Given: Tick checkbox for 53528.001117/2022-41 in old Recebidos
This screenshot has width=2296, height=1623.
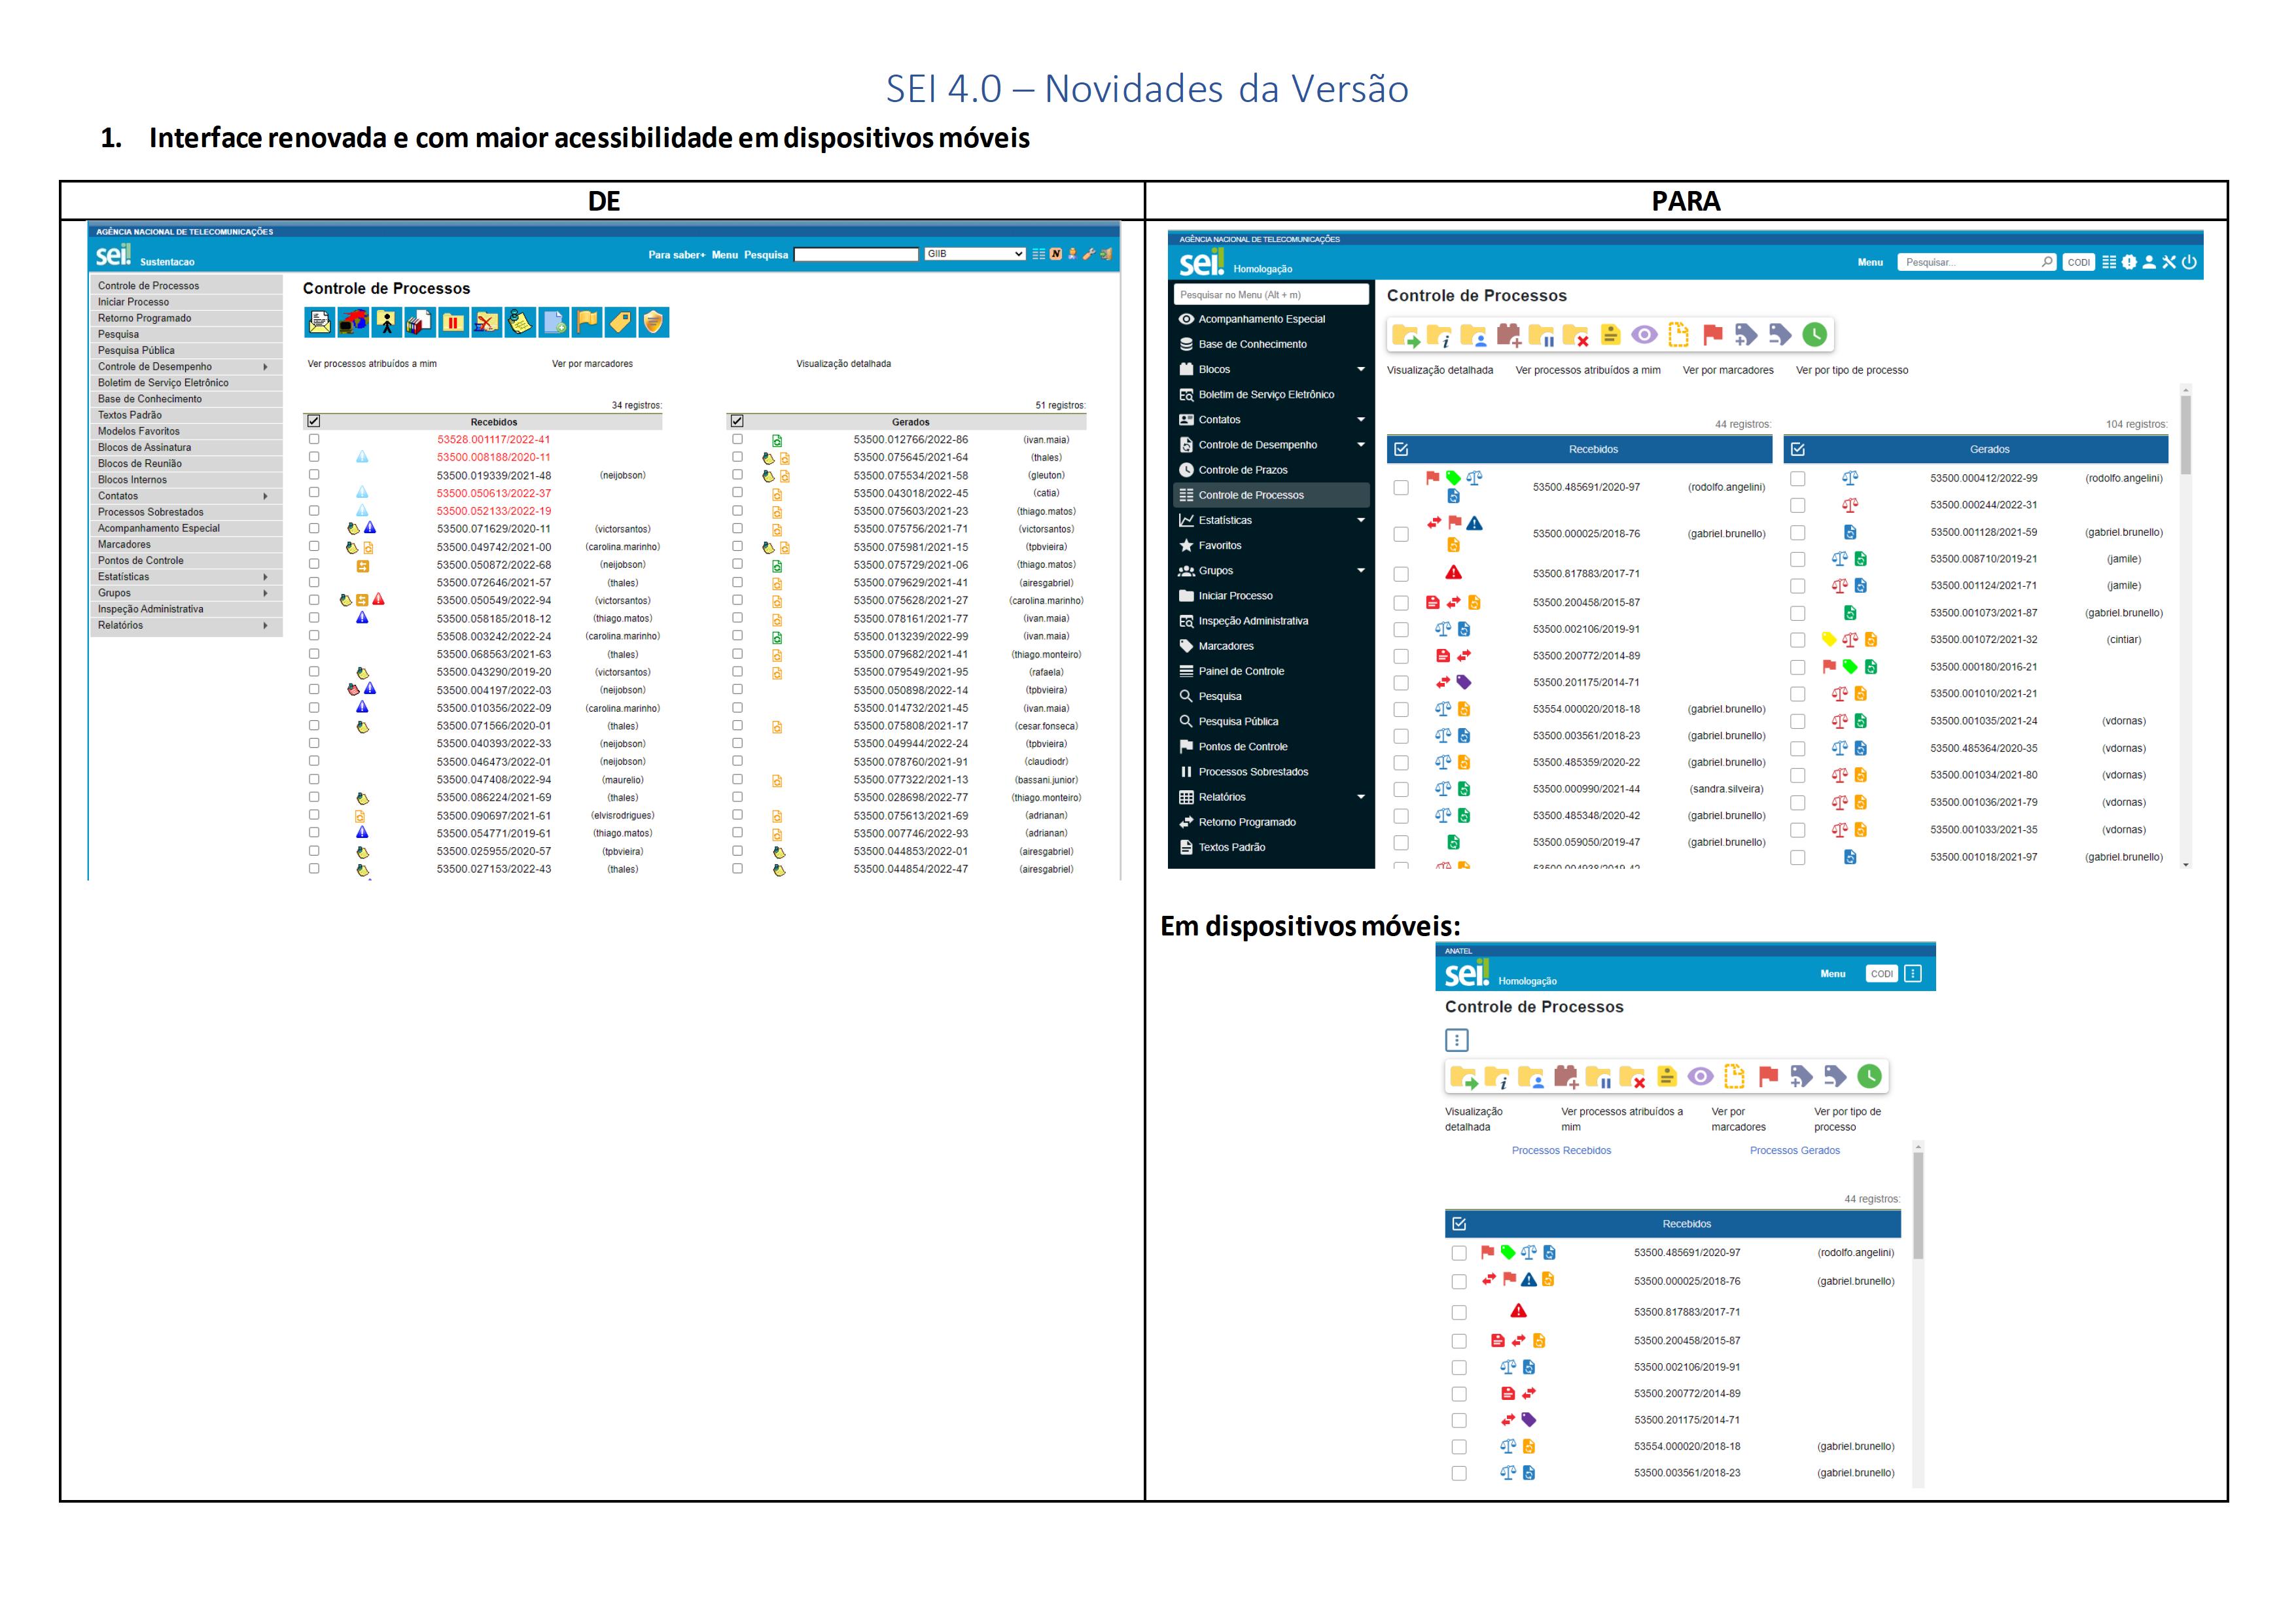Looking at the screenshot, I should 314,439.
